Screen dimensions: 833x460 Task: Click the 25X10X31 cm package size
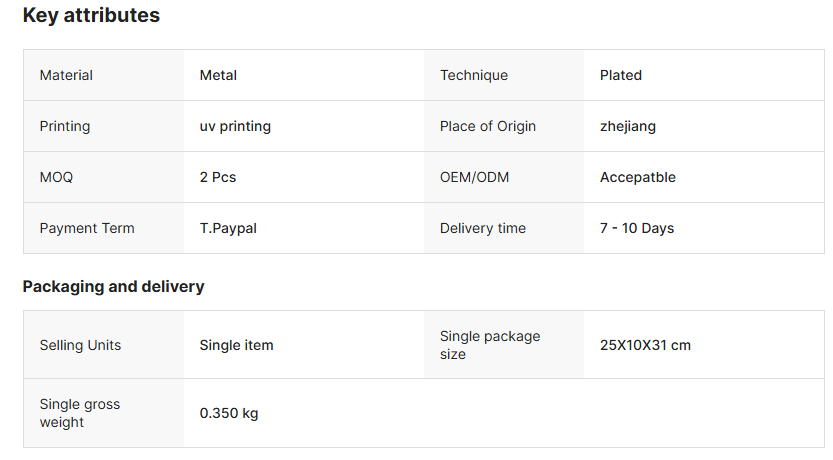pos(645,345)
